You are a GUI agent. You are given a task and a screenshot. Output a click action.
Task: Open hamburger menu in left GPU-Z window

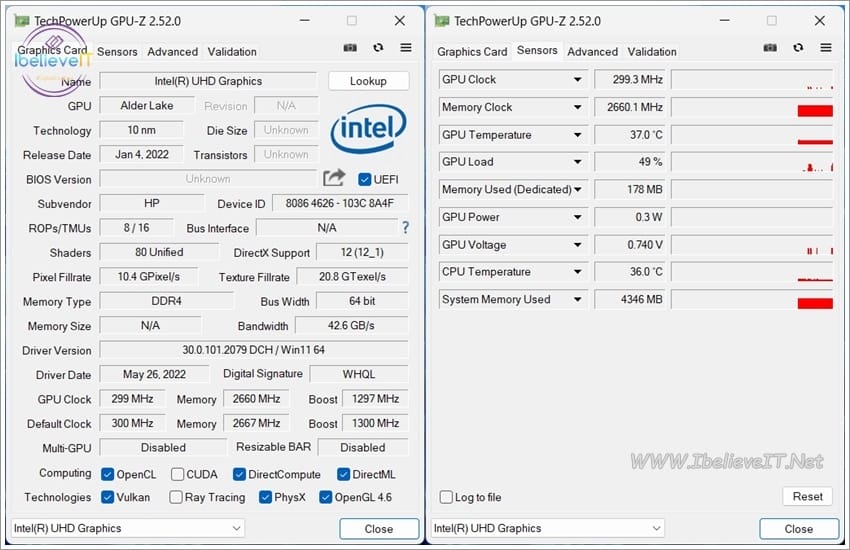coord(406,48)
